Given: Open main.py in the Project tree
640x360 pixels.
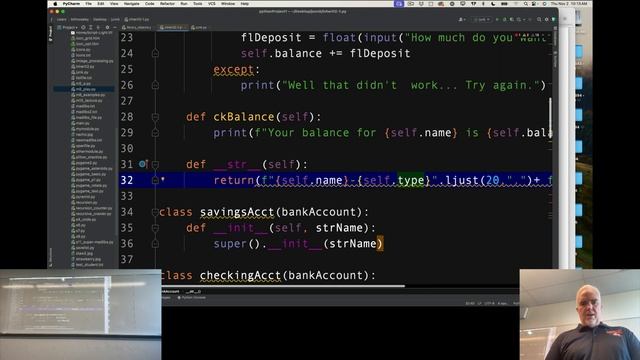Looking at the screenshot, I should pyautogui.click(x=83, y=123).
